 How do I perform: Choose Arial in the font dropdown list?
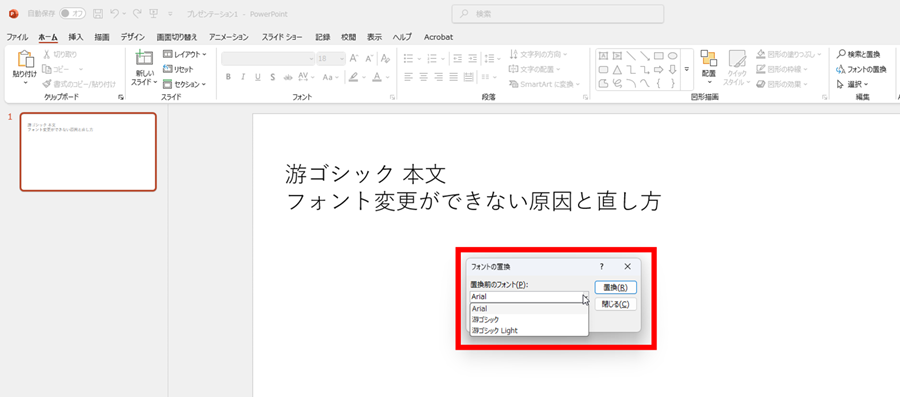tap(529, 309)
